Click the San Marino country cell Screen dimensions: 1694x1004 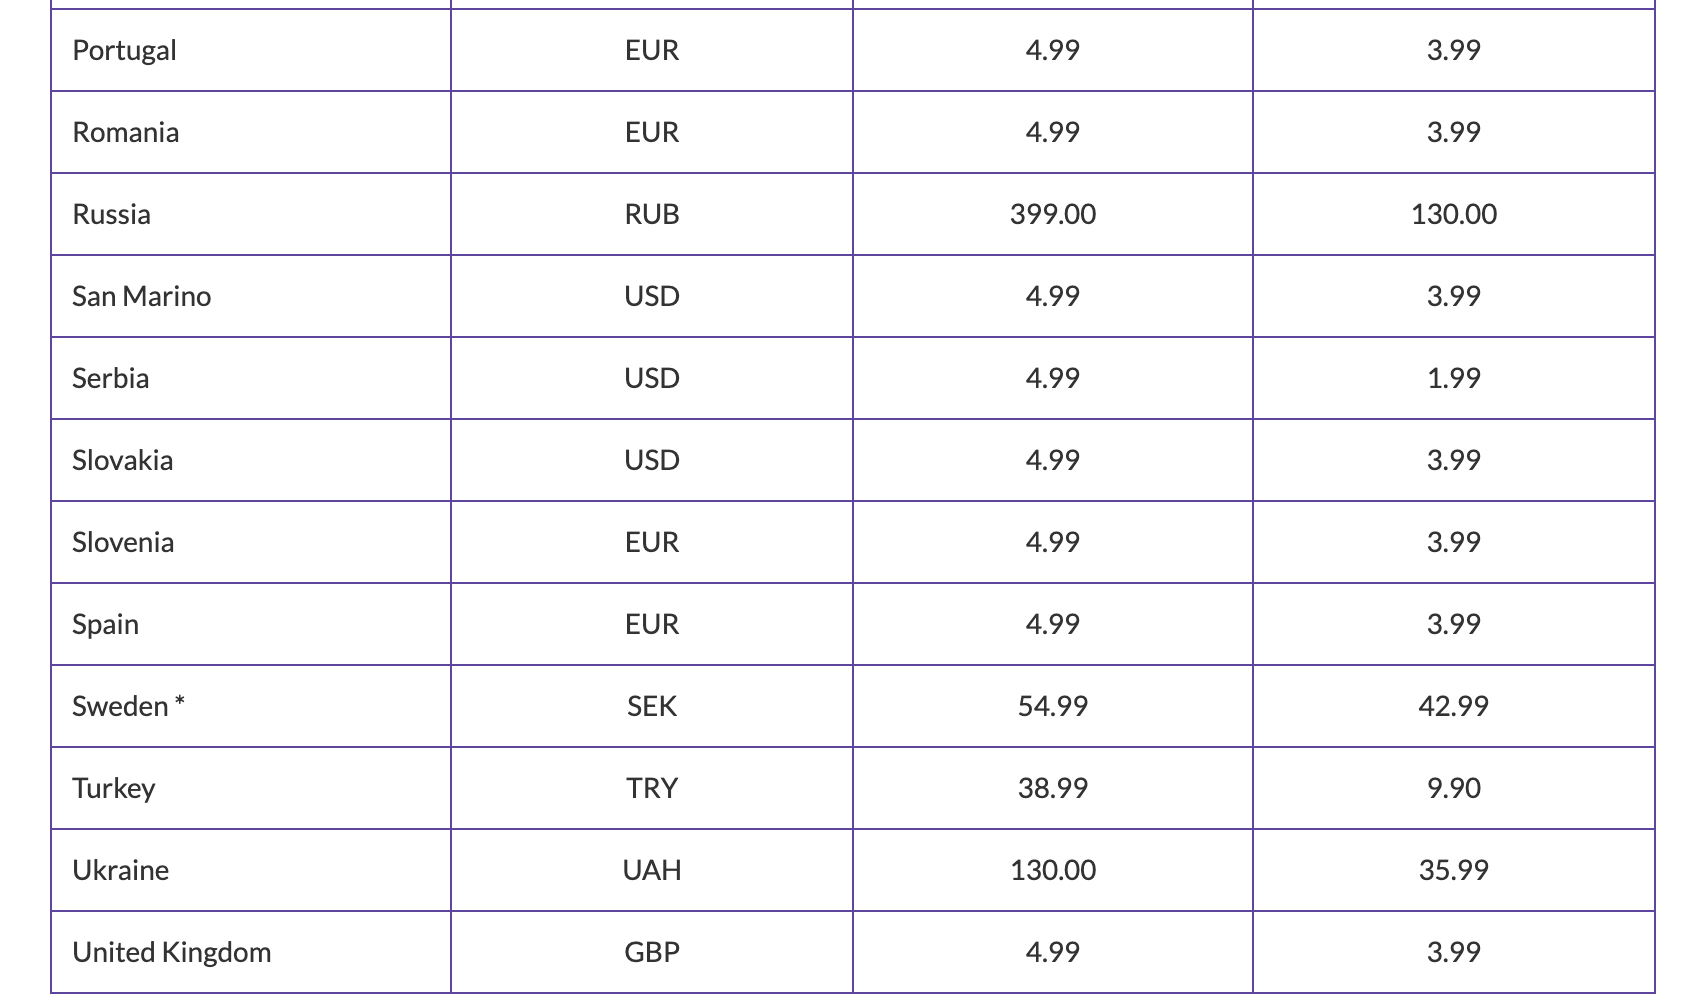point(142,296)
